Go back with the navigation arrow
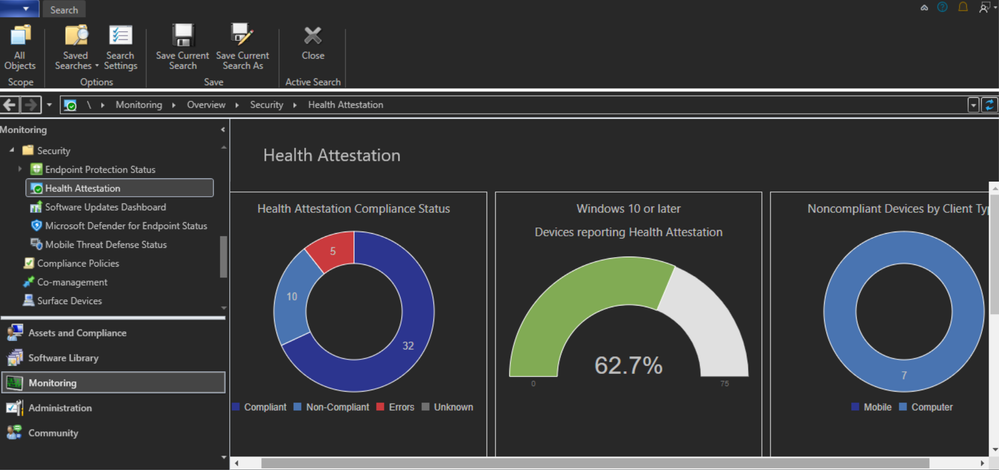This screenshot has height=470, width=999. (10, 104)
